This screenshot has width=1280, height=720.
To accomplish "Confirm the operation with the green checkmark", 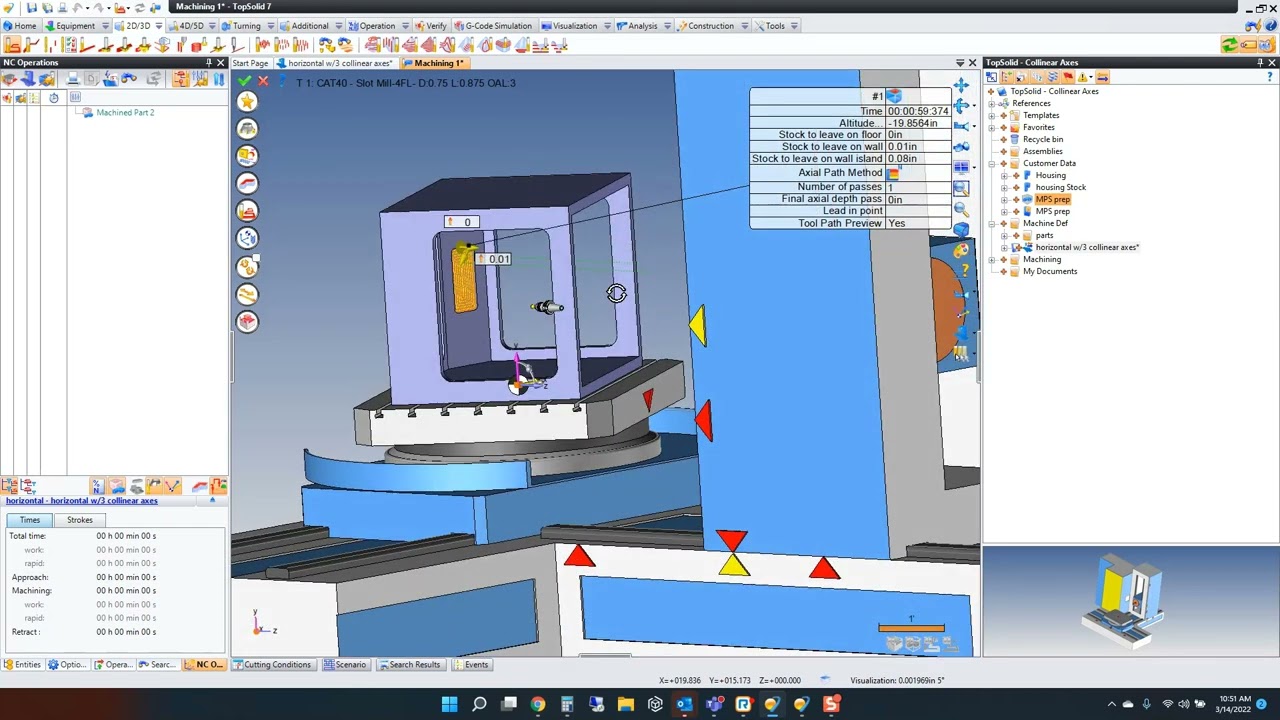I will point(245,82).
